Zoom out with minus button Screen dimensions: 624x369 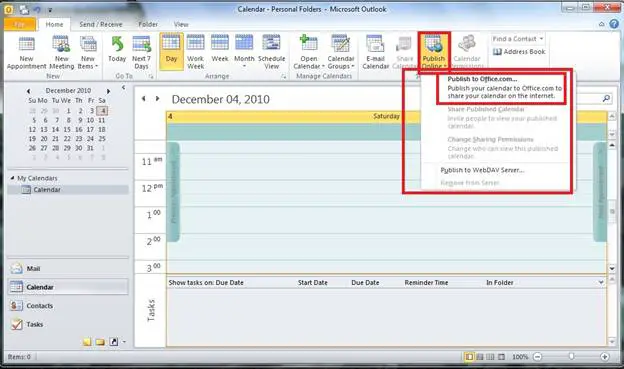(x=537, y=357)
